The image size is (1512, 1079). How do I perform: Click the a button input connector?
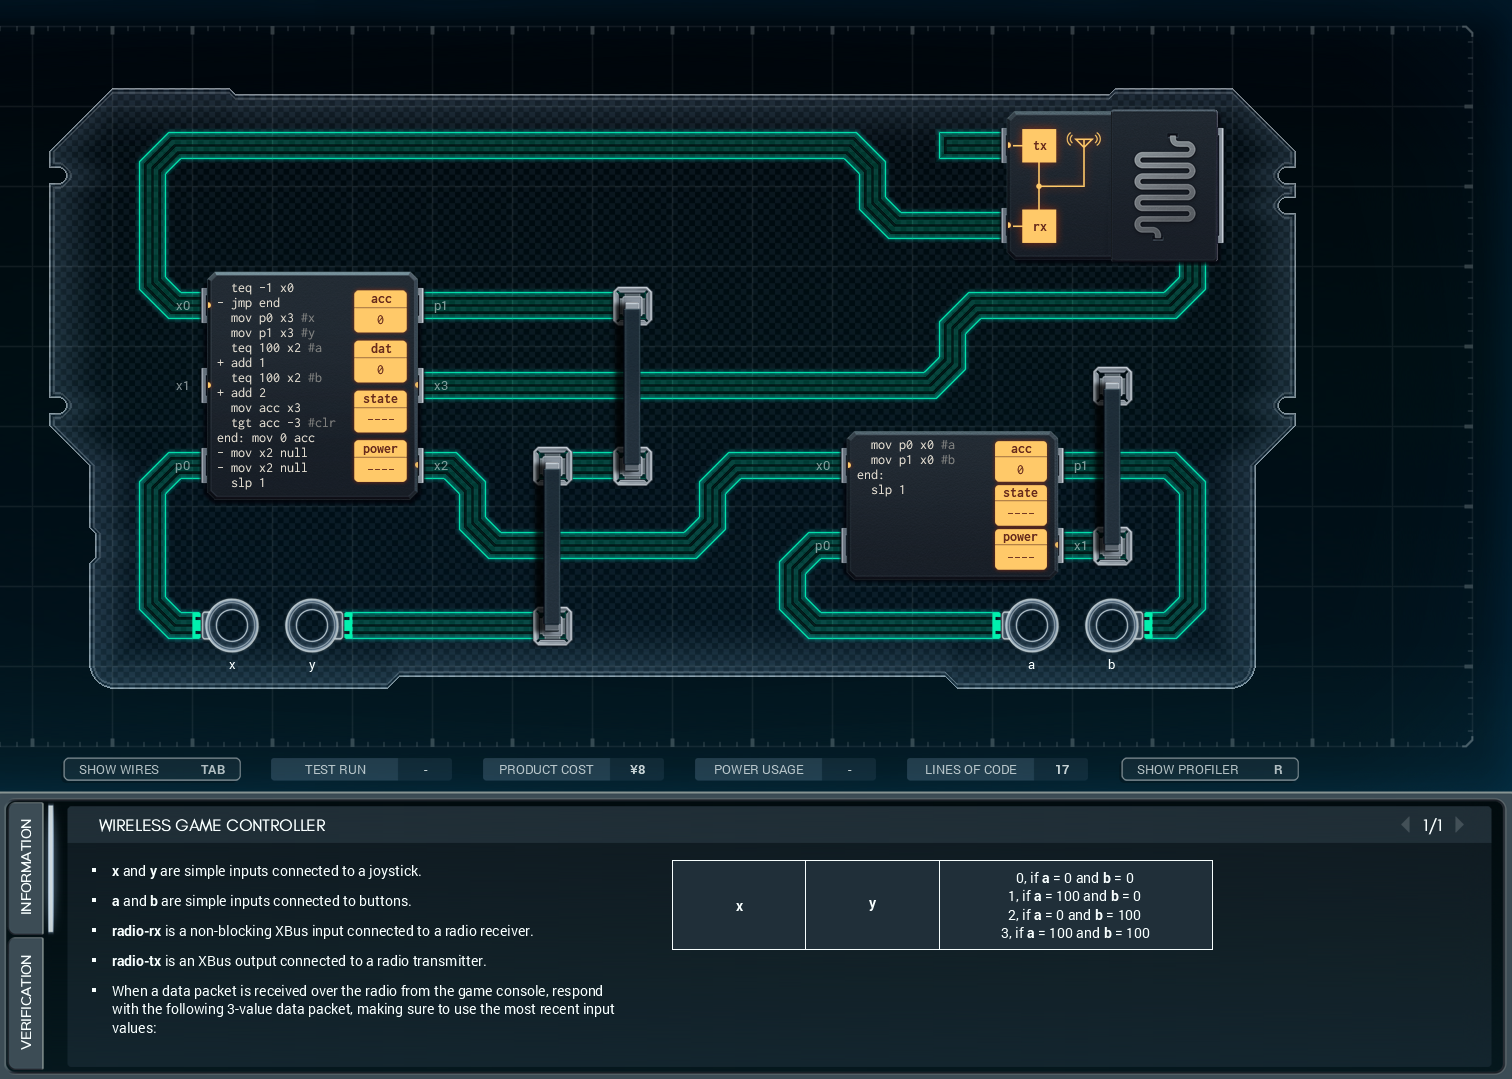(x=1031, y=626)
